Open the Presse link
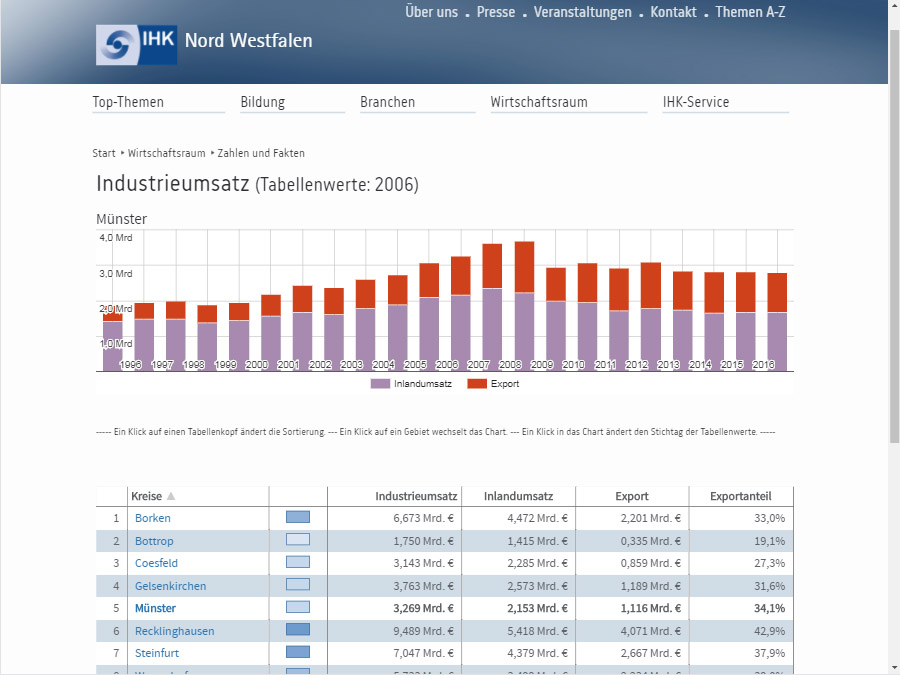Screen dimensions: 900x675 pos(496,11)
